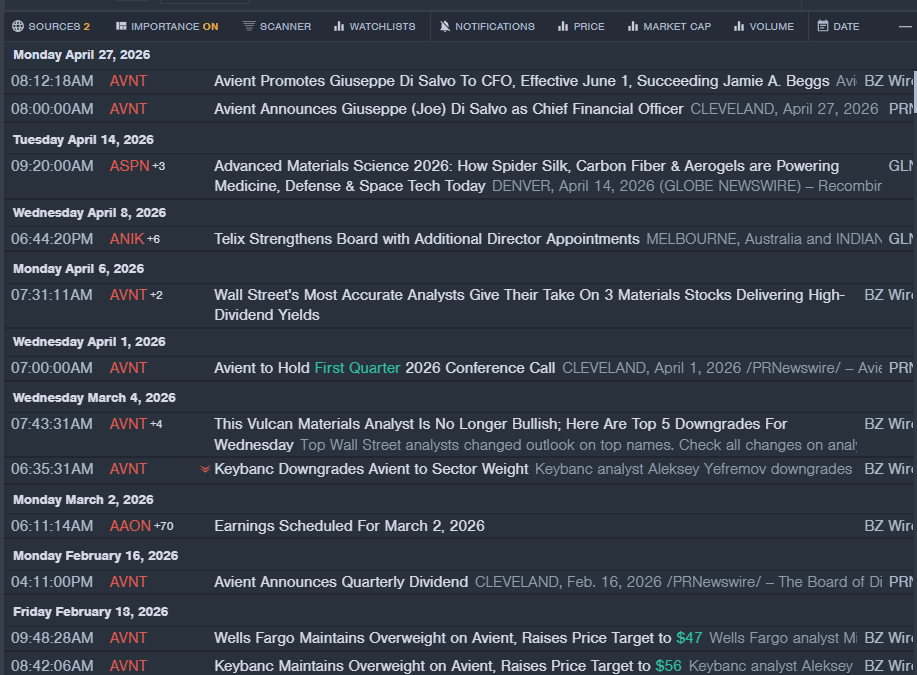Click the 09:20:00AM timestamp
The height and width of the screenshot is (675, 917).
(x=52, y=166)
